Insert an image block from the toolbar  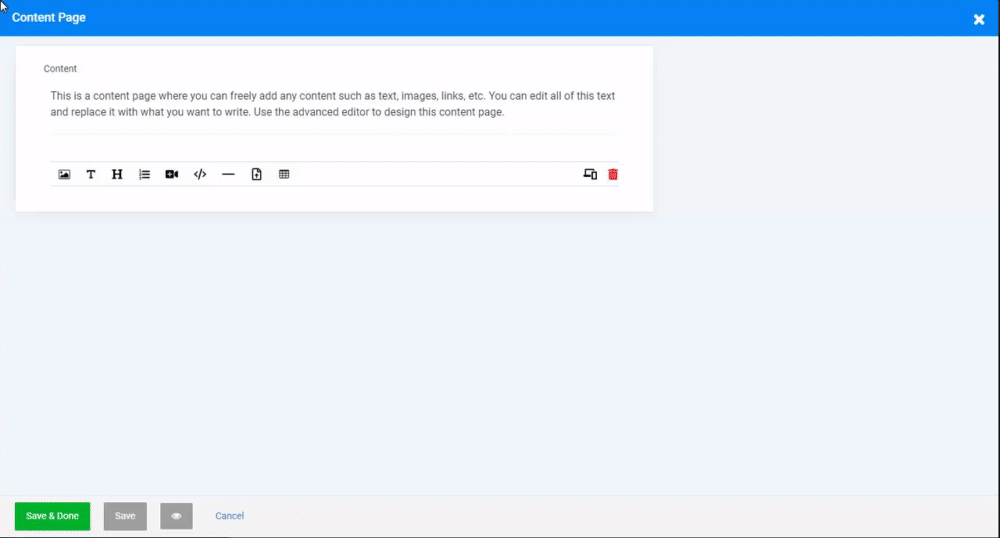64,174
